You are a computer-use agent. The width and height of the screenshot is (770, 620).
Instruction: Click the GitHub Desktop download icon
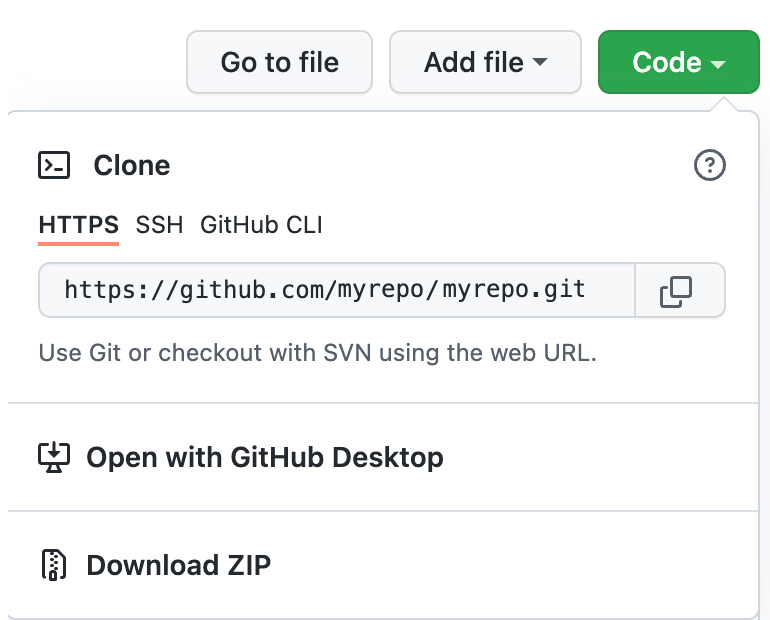point(54,457)
